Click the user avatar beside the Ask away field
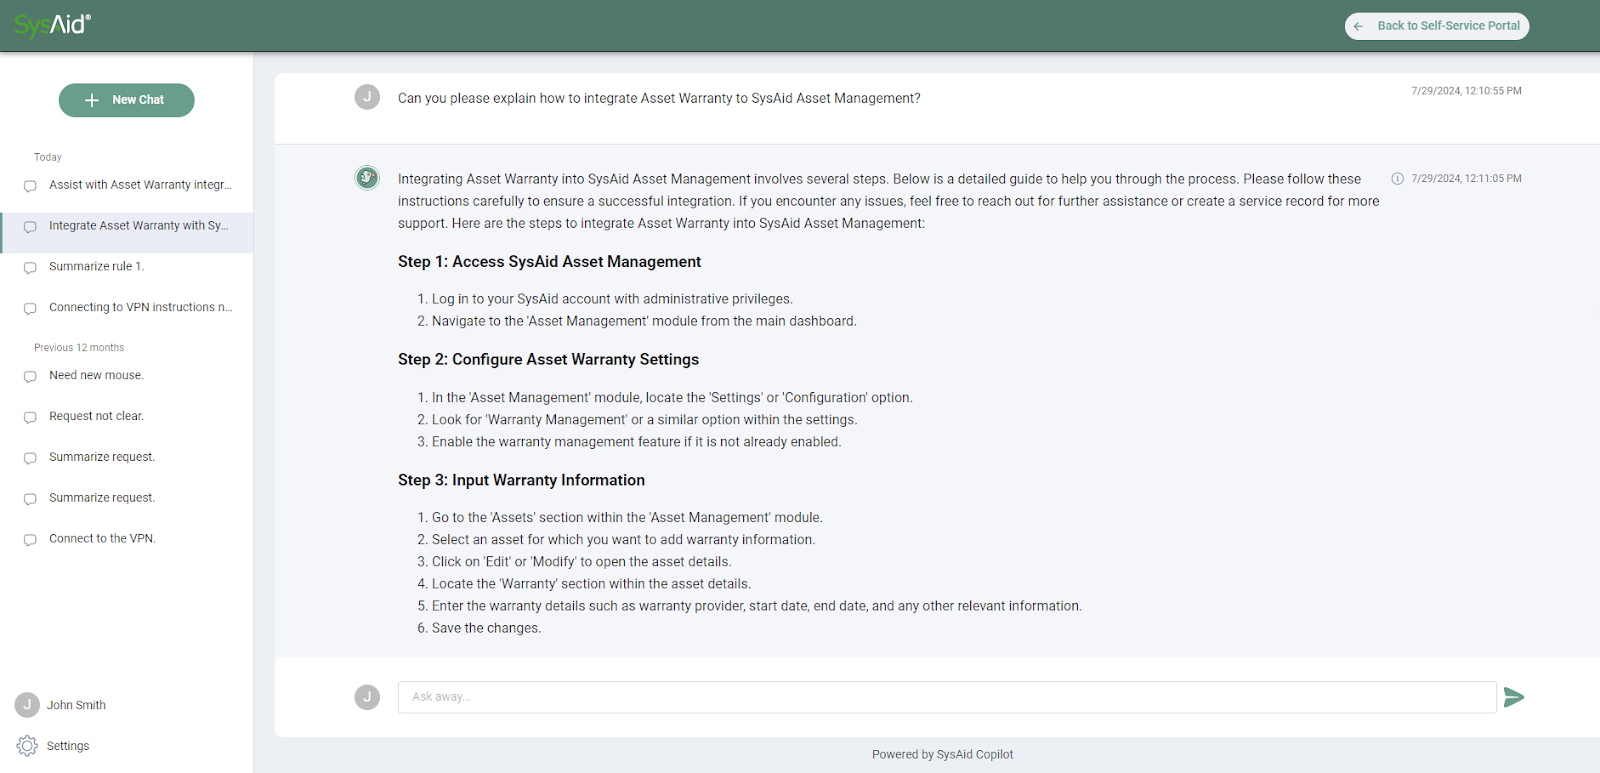The image size is (1600, 773). point(367,697)
